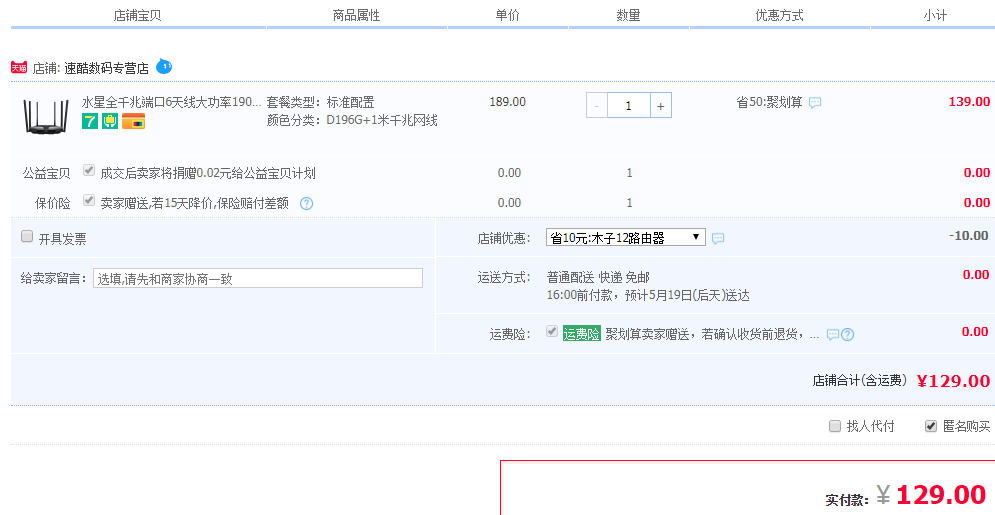Screen dimensions: 995x515
Task: Click the 省50:聚划算 discount text
Action: tap(769, 102)
